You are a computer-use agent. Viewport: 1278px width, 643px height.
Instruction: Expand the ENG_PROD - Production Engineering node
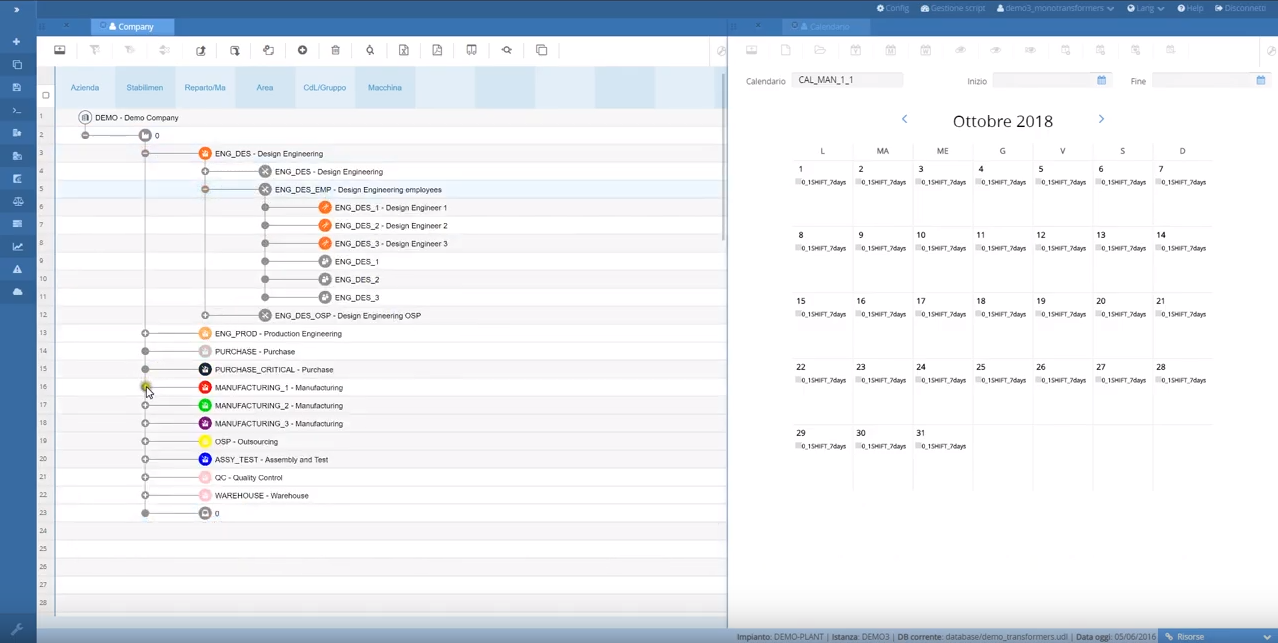(x=145, y=334)
